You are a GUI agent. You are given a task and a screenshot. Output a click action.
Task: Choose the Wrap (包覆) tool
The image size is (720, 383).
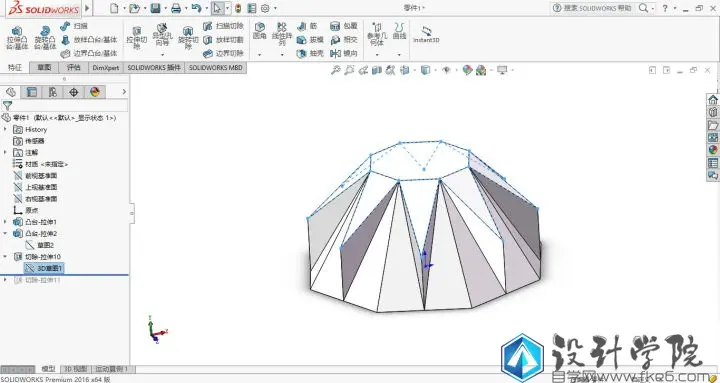pos(344,26)
